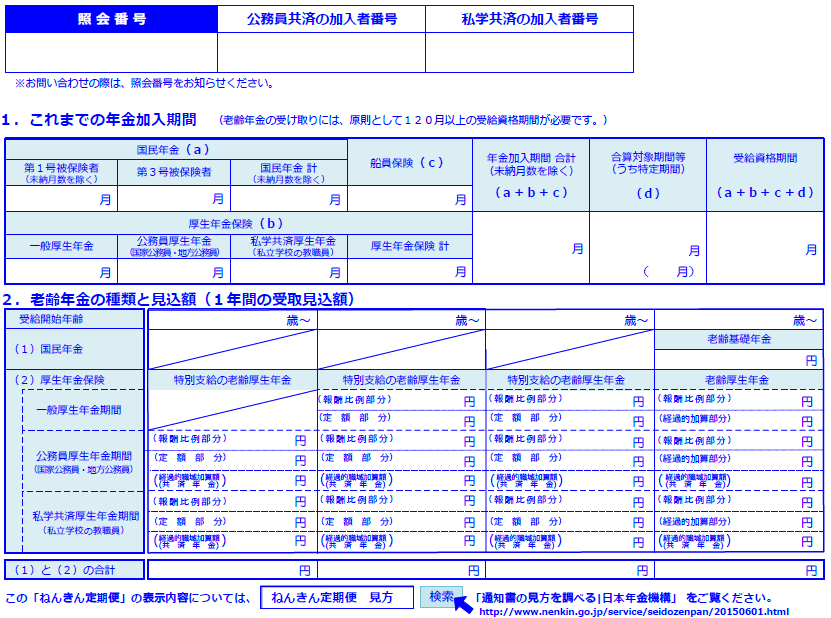Select the 一般厚生年金 column header
The image size is (831, 618).
point(61,246)
